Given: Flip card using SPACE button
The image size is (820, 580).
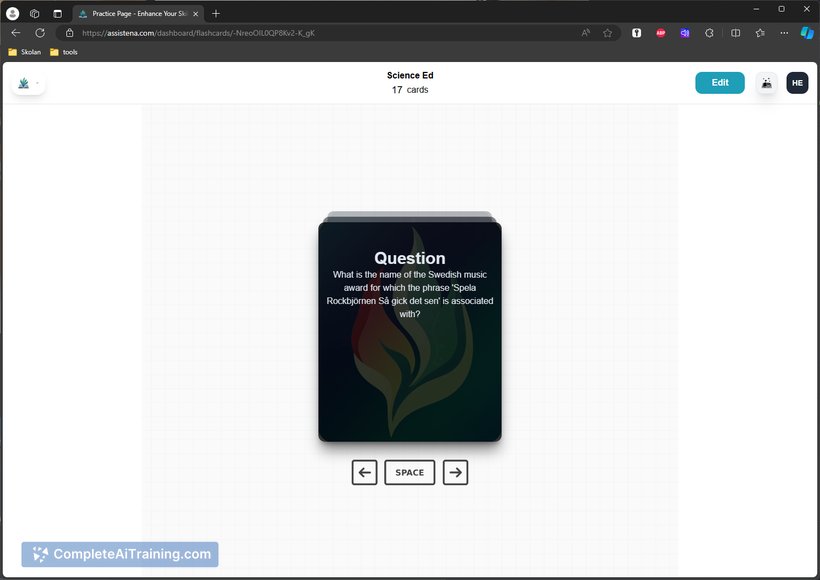Looking at the screenshot, I should coord(409,472).
